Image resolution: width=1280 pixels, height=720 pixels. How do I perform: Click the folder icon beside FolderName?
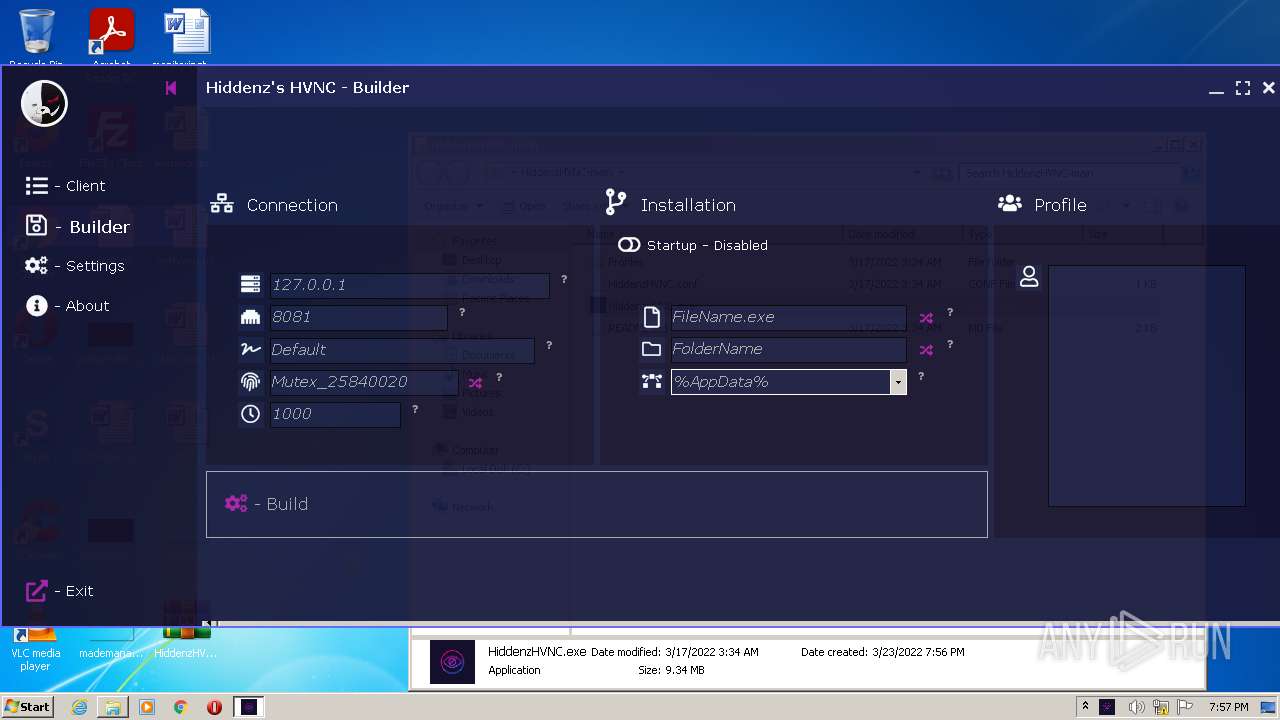click(652, 349)
